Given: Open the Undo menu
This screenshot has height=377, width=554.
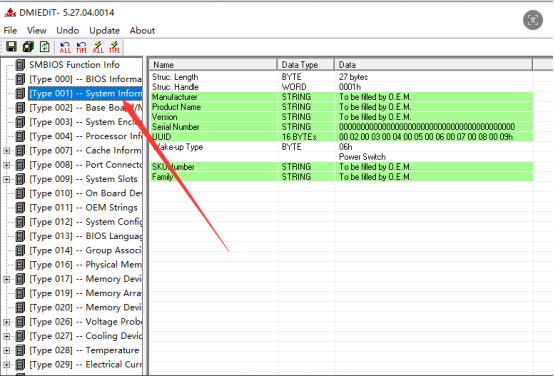Looking at the screenshot, I should pos(67,30).
